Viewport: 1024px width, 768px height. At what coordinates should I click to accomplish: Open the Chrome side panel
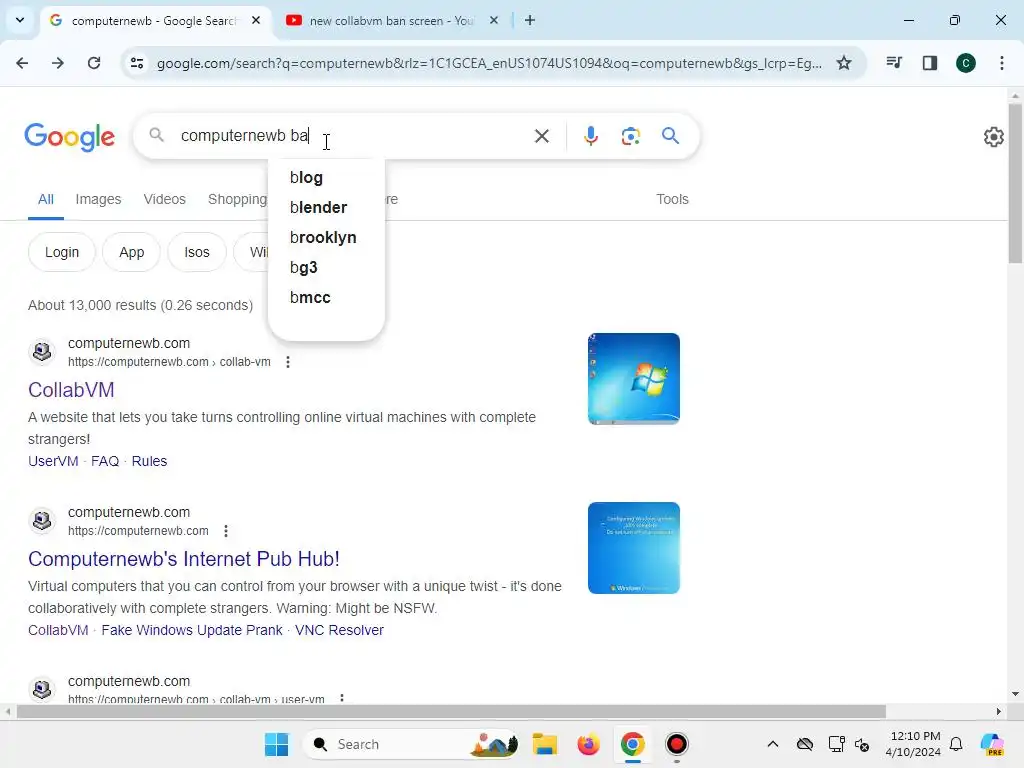click(930, 63)
